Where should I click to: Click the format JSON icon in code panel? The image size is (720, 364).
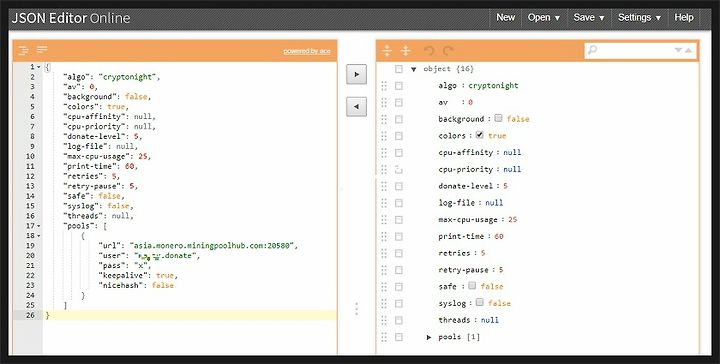[23, 50]
